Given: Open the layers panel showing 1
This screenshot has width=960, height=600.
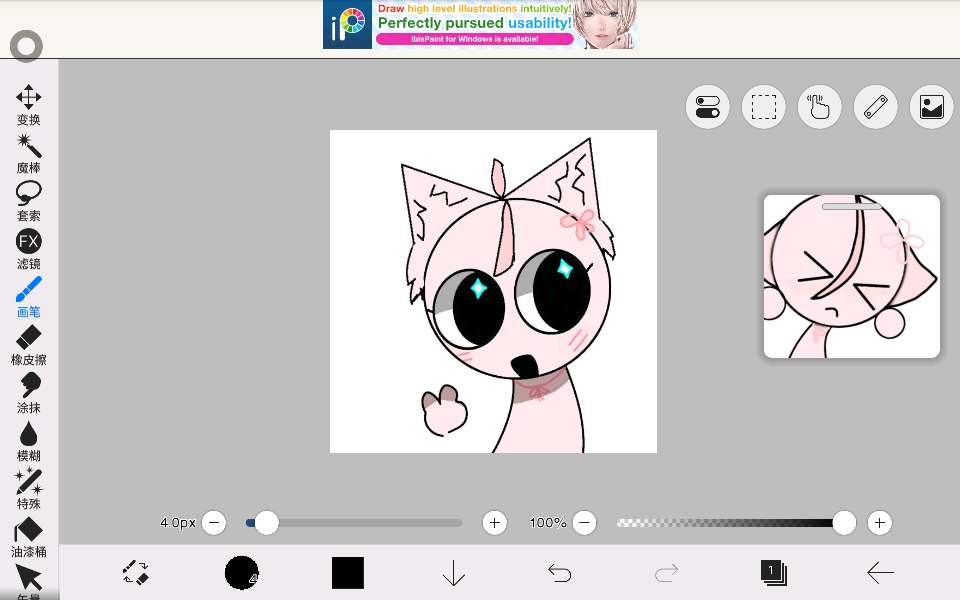Looking at the screenshot, I should tap(773, 572).
